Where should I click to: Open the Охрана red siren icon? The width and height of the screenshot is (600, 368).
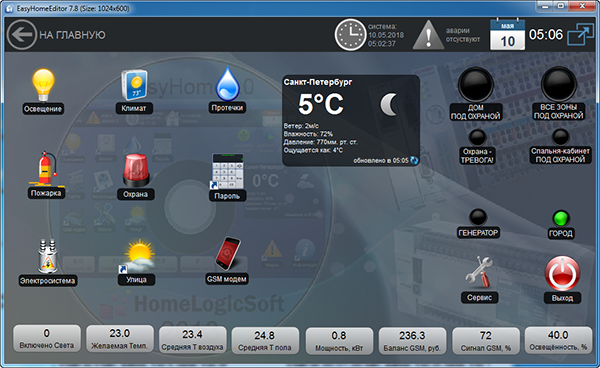coord(136,171)
